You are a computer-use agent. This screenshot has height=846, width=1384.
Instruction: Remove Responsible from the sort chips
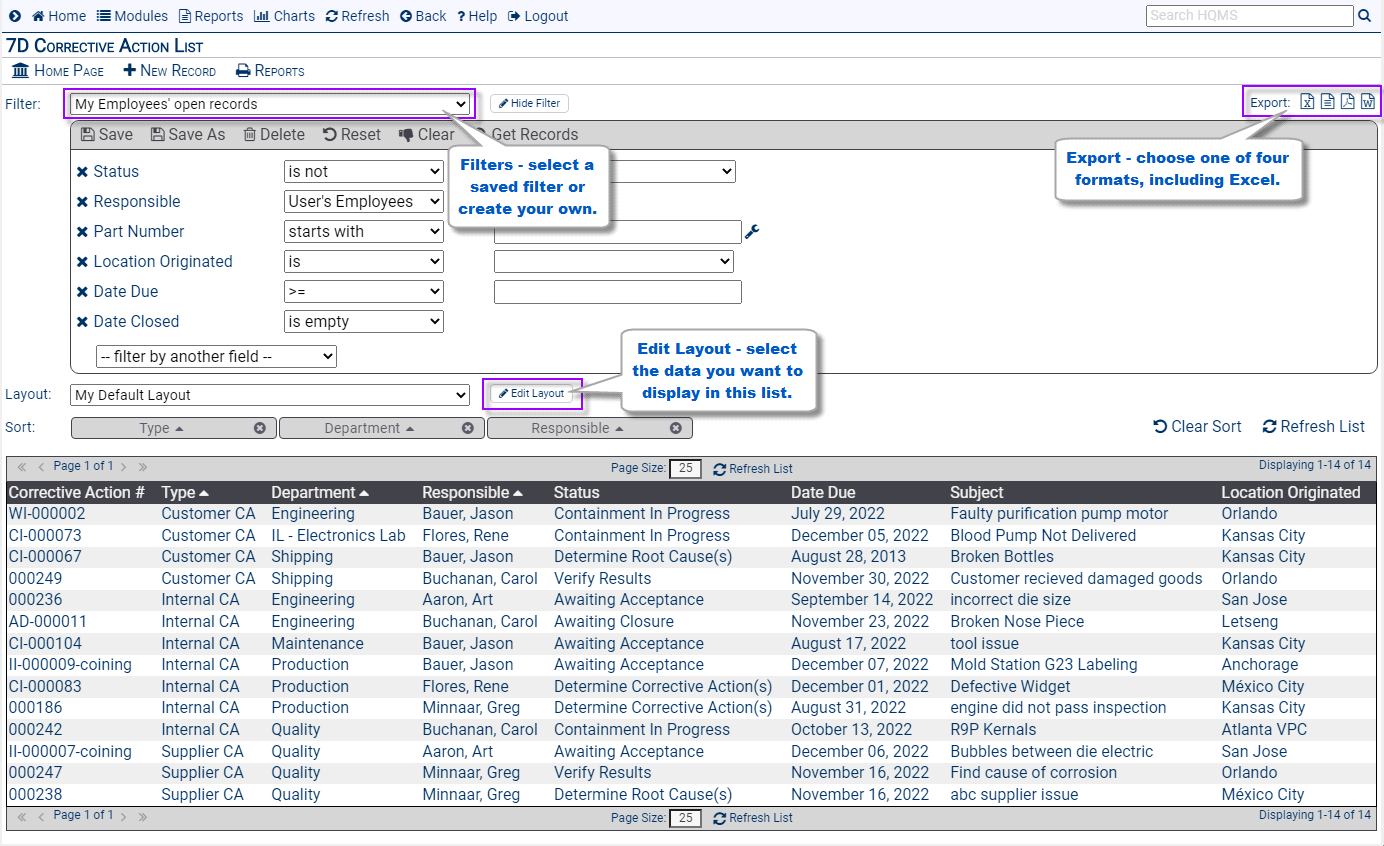tap(675, 427)
